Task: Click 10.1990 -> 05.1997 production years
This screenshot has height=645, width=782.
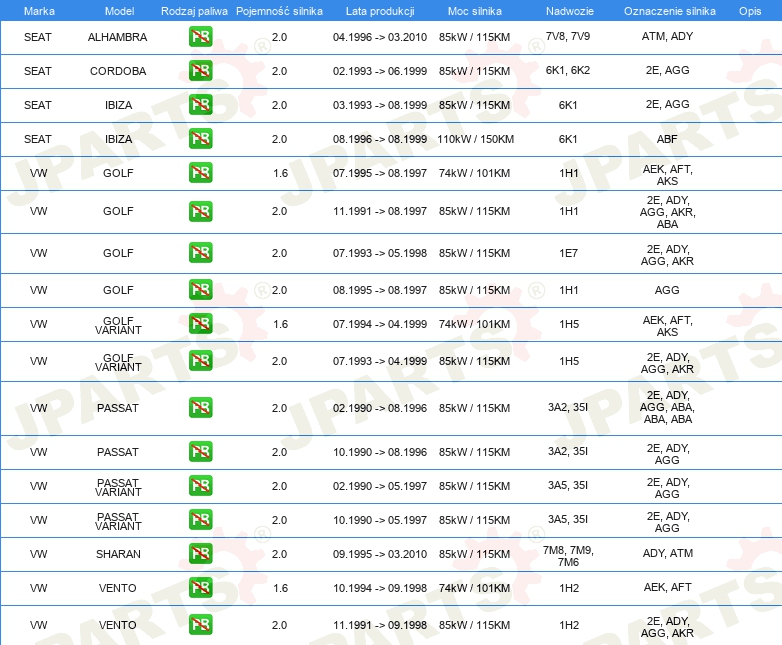Action: point(380,520)
